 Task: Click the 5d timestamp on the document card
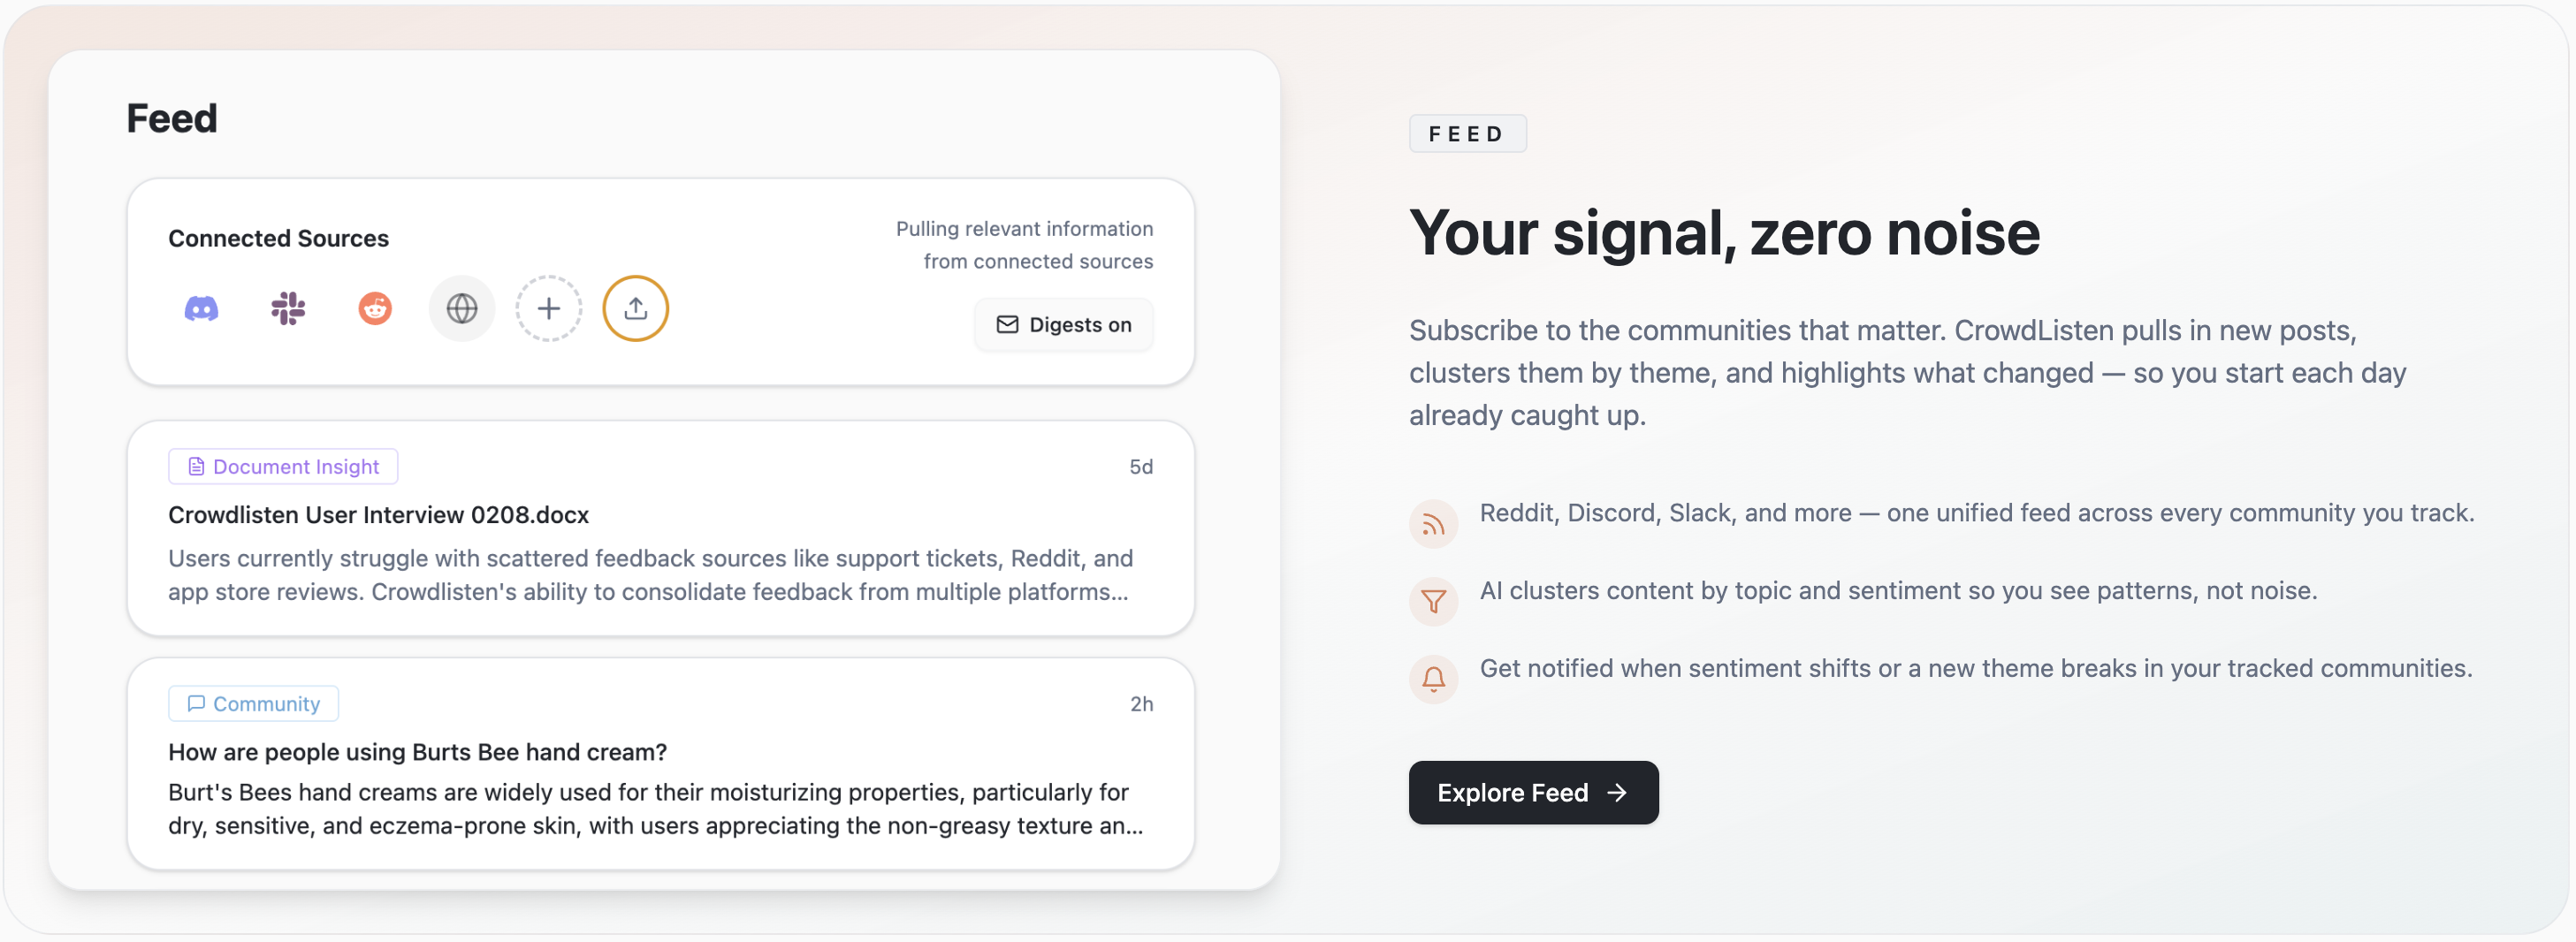tap(1141, 466)
